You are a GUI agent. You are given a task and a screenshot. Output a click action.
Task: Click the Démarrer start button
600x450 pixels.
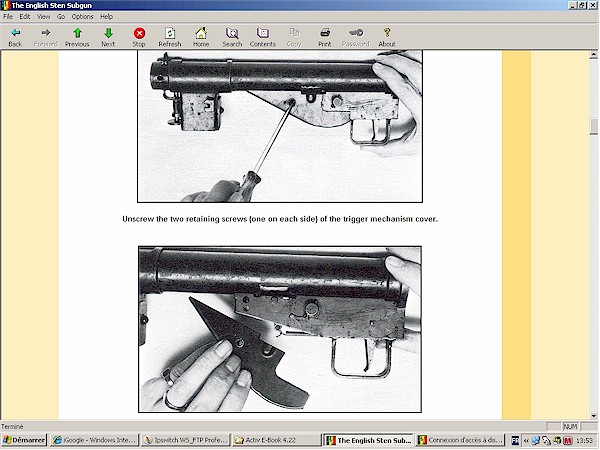[24, 440]
